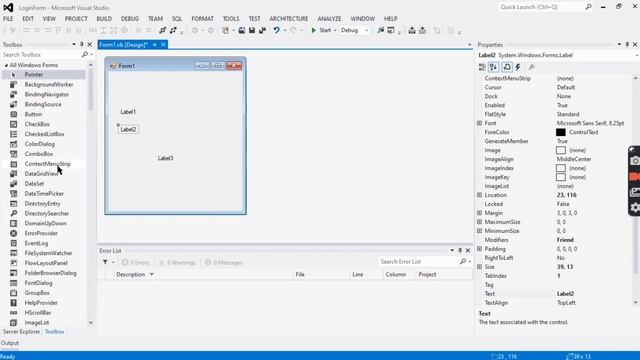Close the Form1.vb design tab
Screen dimensions: 640x360
tap(163, 44)
